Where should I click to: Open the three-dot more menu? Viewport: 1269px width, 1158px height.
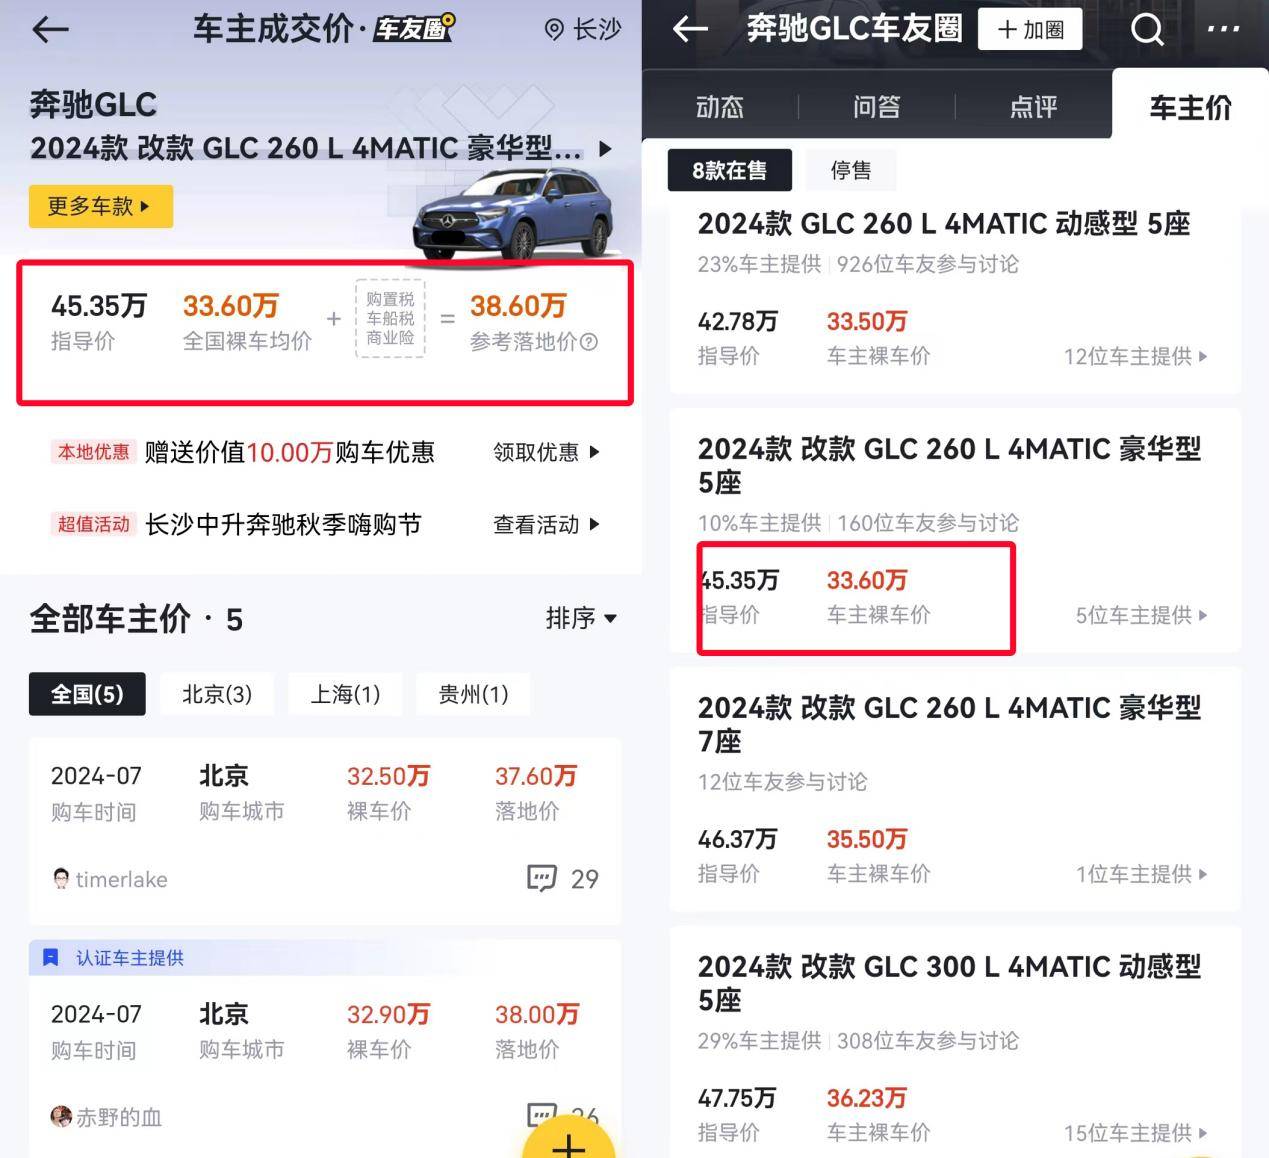tap(1223, 29)
